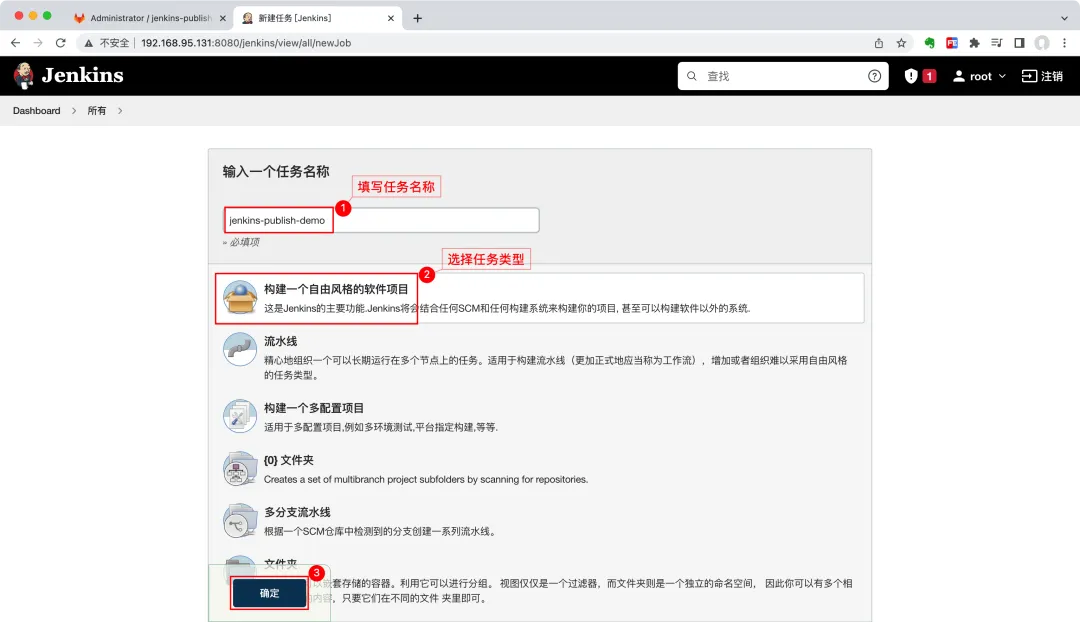Switch to the GitLab Administrator tab
1080x622 pixels.
tap(151, 18)
